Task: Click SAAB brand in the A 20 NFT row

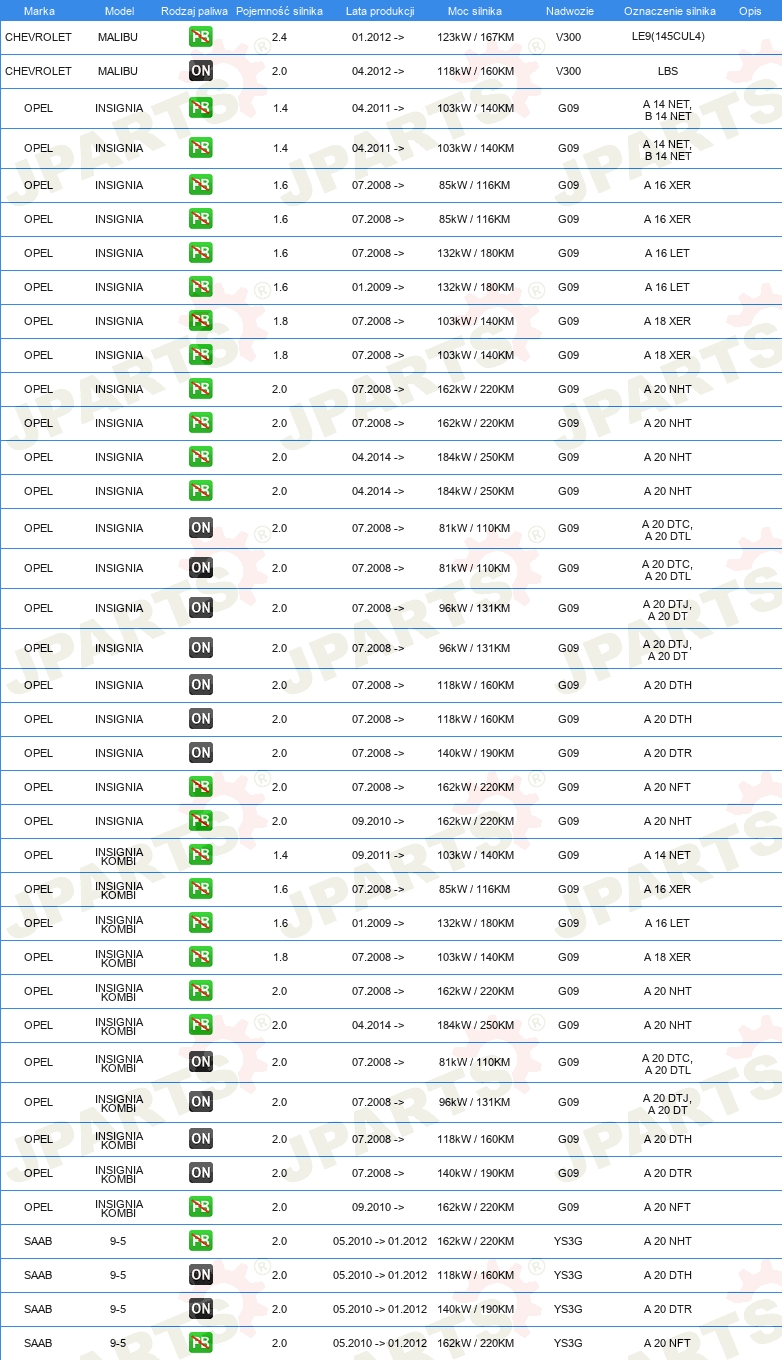Action: (x=38, y=1343)
